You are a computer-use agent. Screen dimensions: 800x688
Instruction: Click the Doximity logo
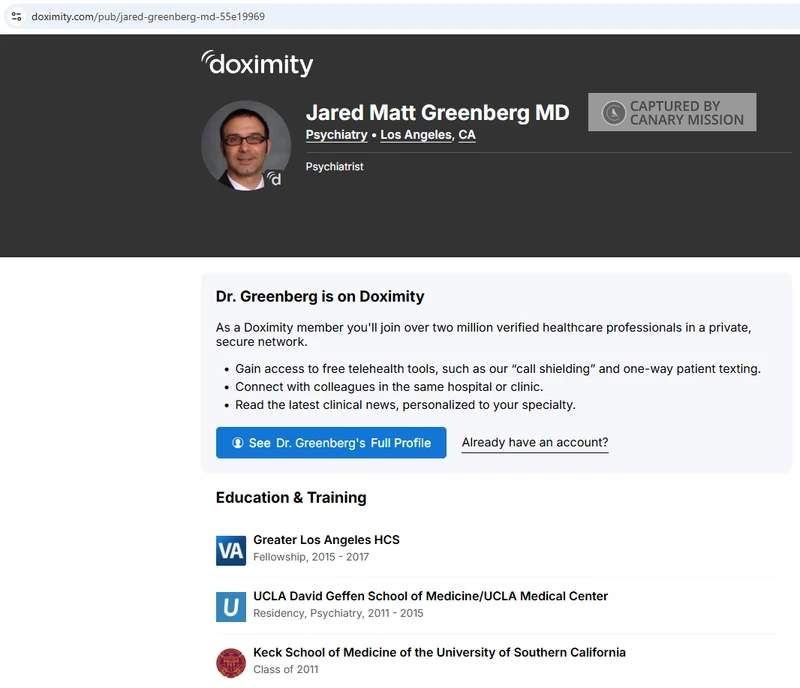257,64
